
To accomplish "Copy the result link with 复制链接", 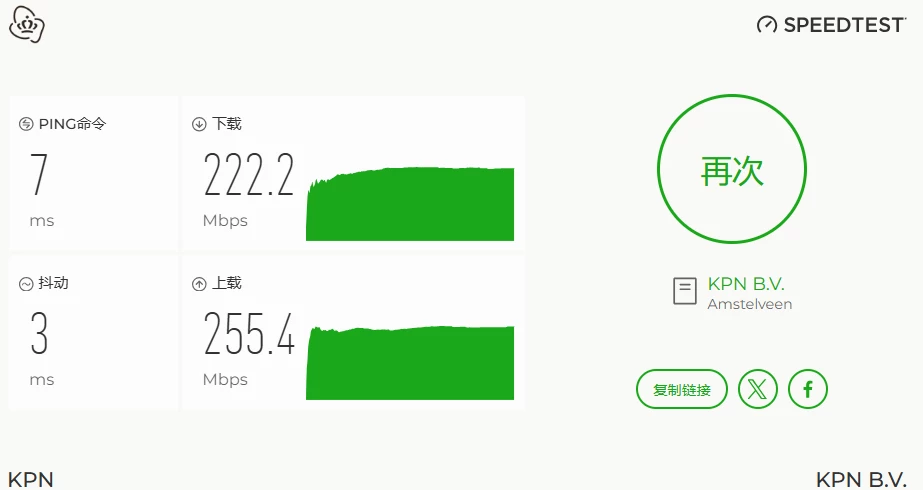I will point(682,389).
